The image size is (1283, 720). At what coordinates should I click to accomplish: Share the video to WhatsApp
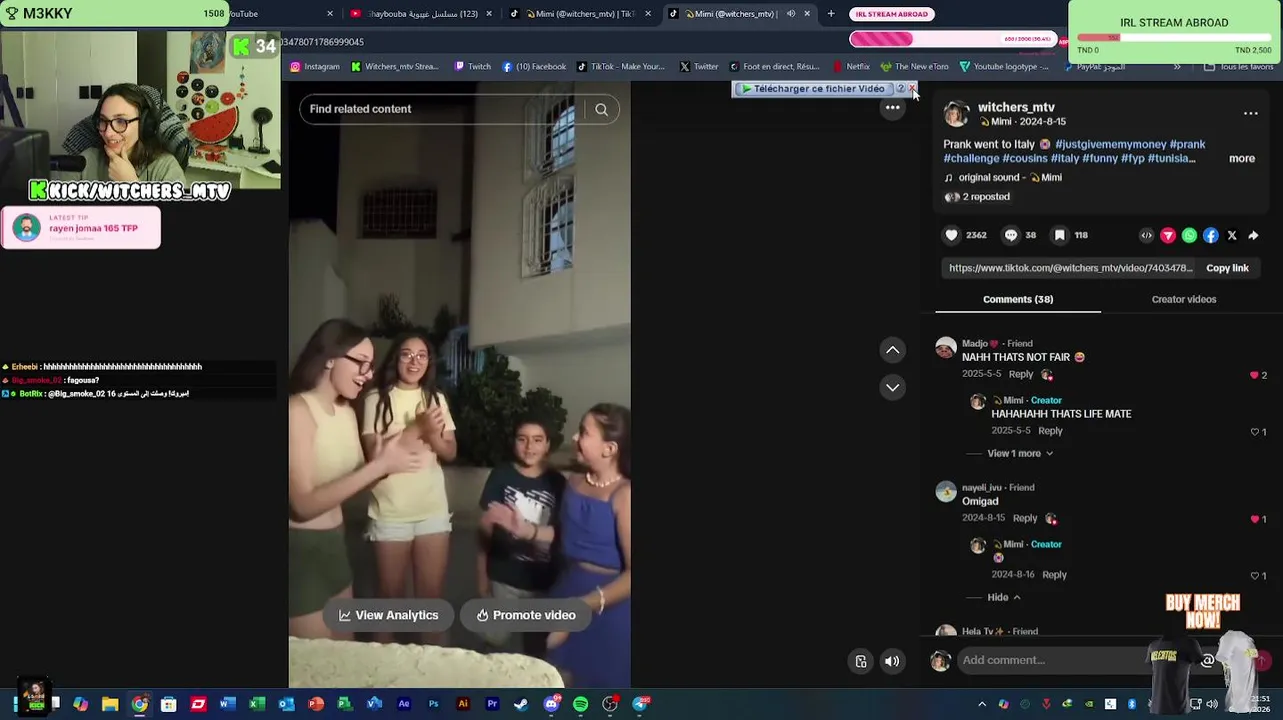(x=1189, y=236)
